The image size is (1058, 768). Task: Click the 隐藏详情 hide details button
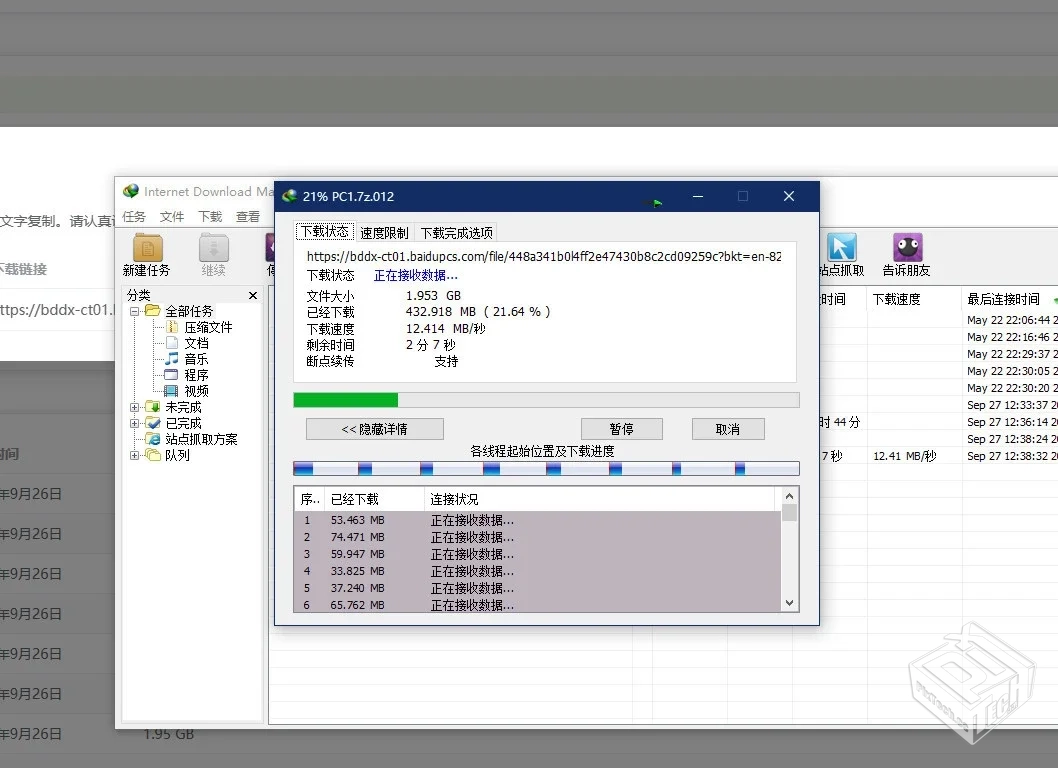374,429
